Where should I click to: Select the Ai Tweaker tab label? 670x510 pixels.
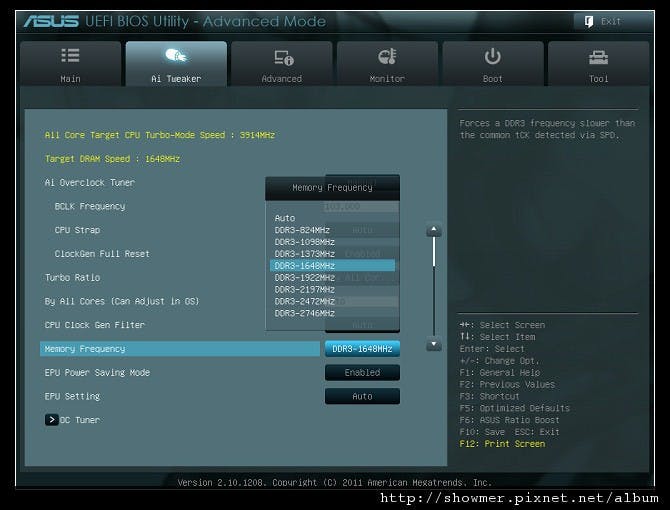[x=176, y=79]
